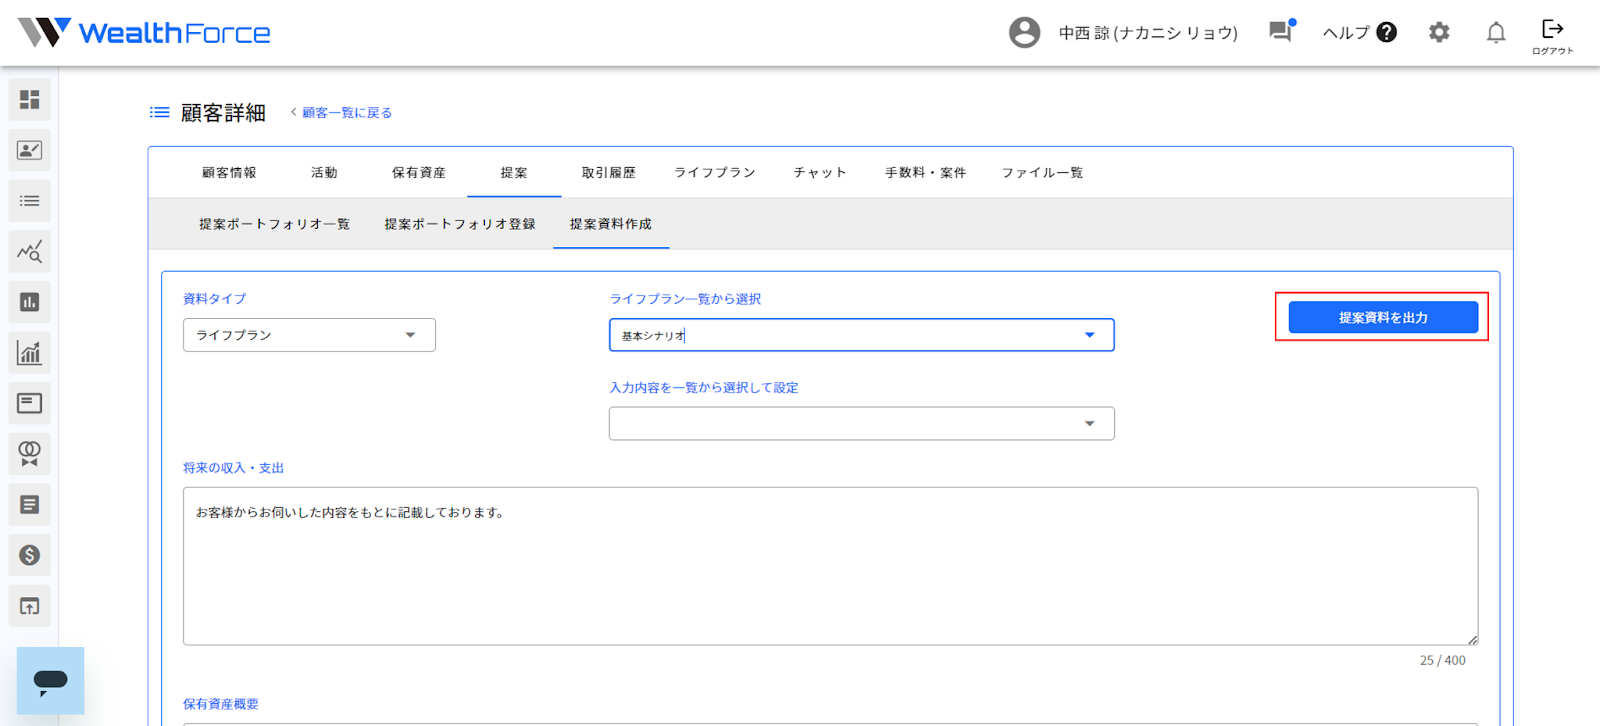Click the 25 / 400 character counter
The width and height of the screenshot is (1600, 726).
coord(1443,660)
